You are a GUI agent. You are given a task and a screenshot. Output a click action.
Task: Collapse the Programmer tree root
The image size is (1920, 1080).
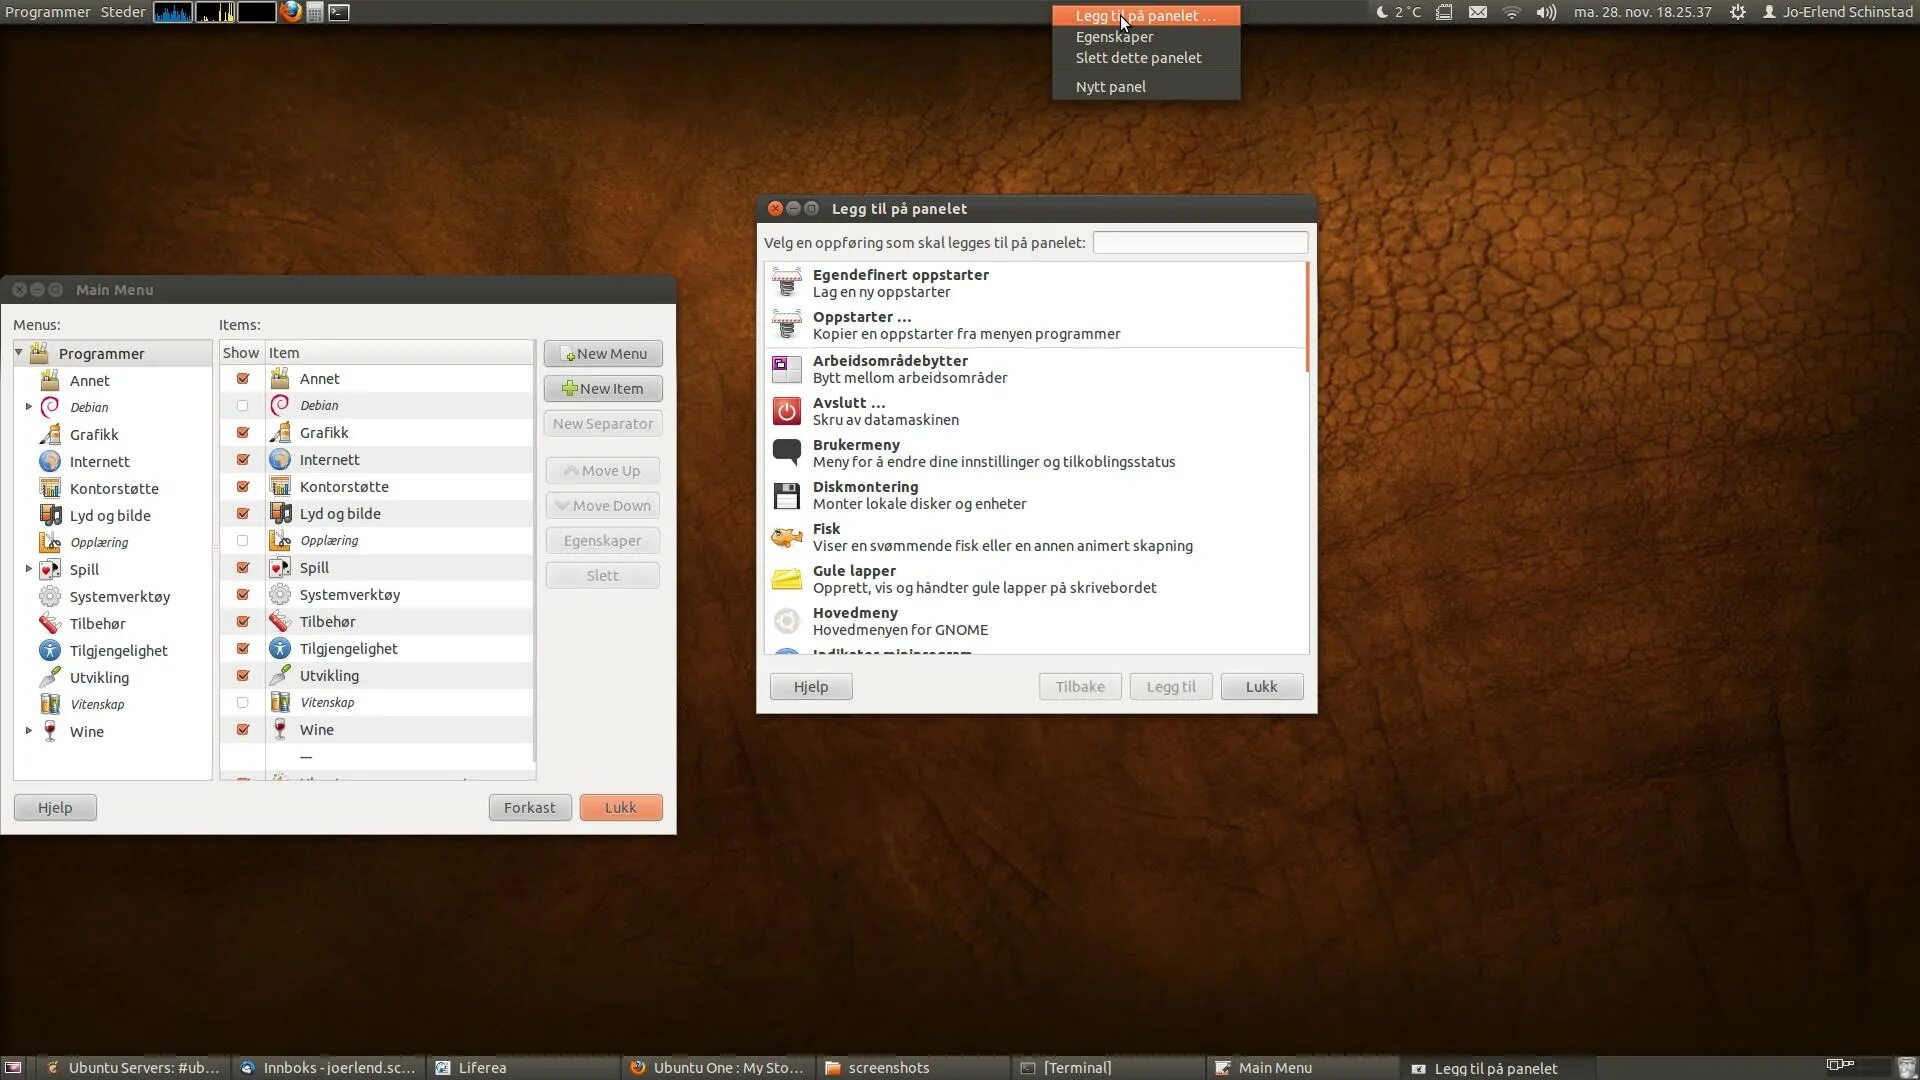[x=19, y=353]
